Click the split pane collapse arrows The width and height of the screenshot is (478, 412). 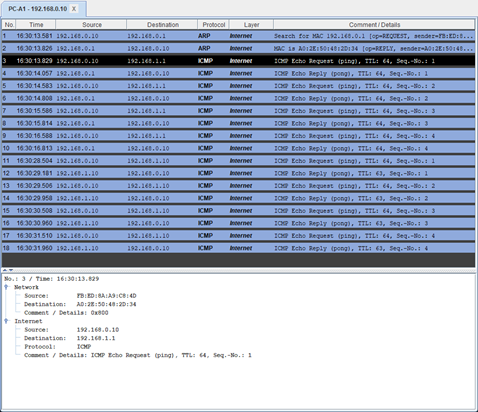(x=8, y=270)
